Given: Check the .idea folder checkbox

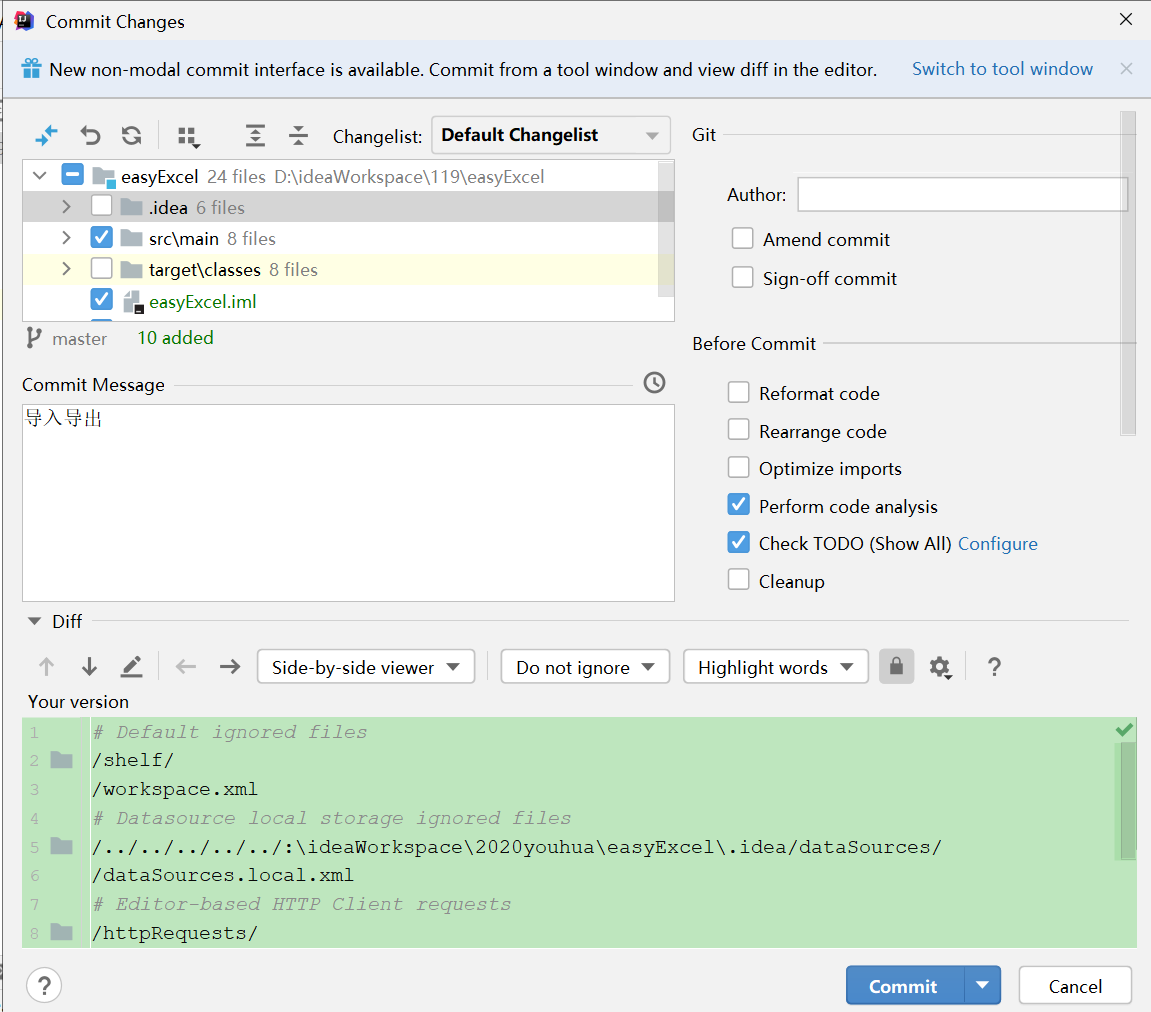Looking at the screenshot, I should coord(101,206).
